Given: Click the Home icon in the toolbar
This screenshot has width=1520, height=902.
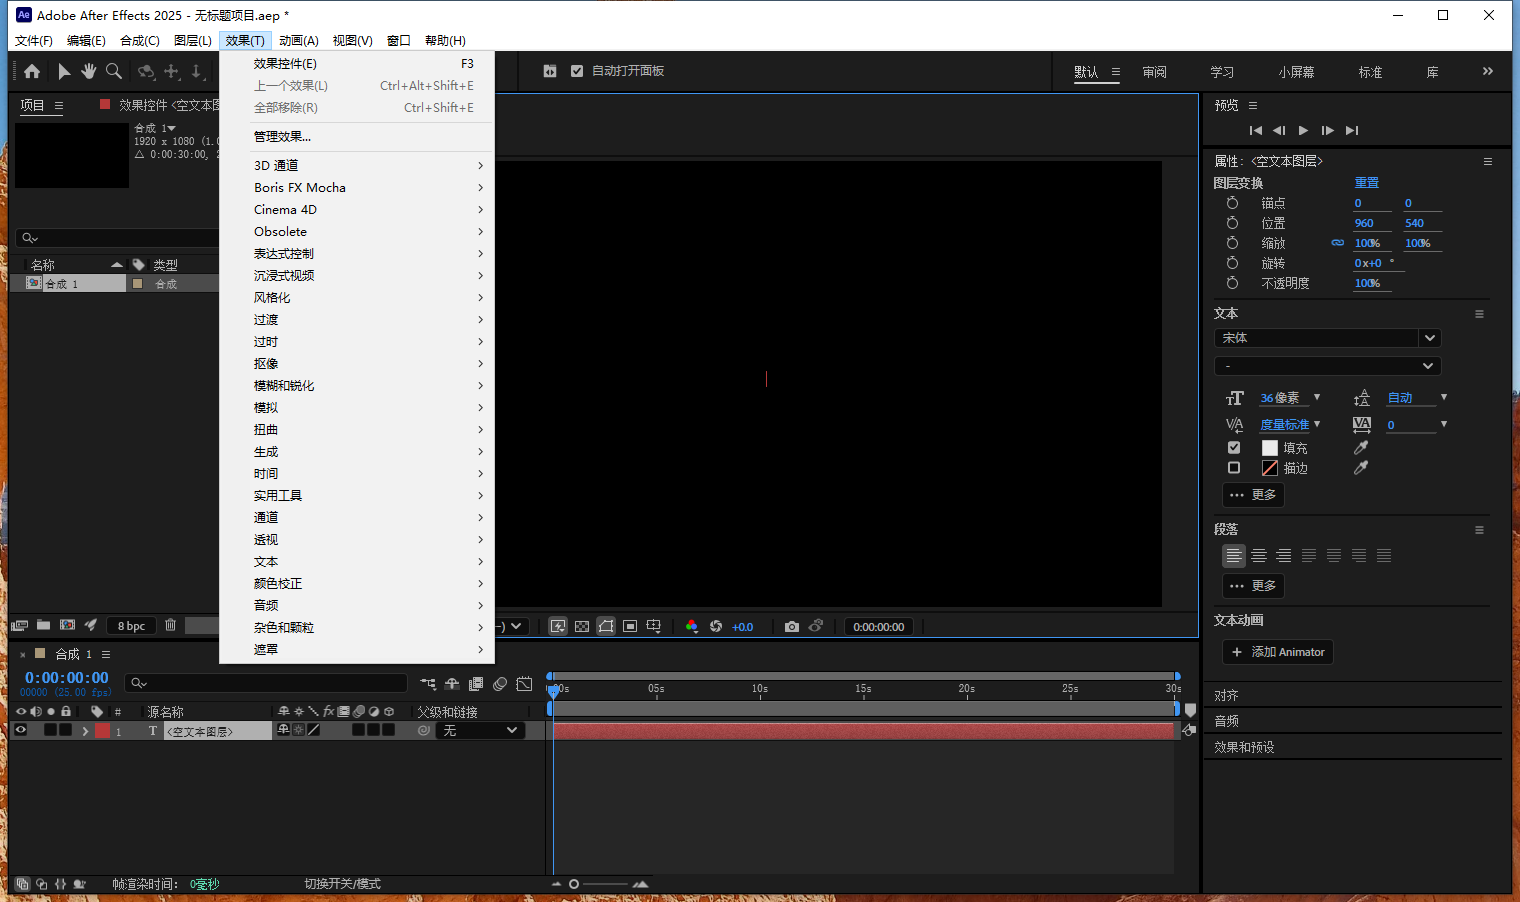Looking at the screenshot, I should point(33,71).
